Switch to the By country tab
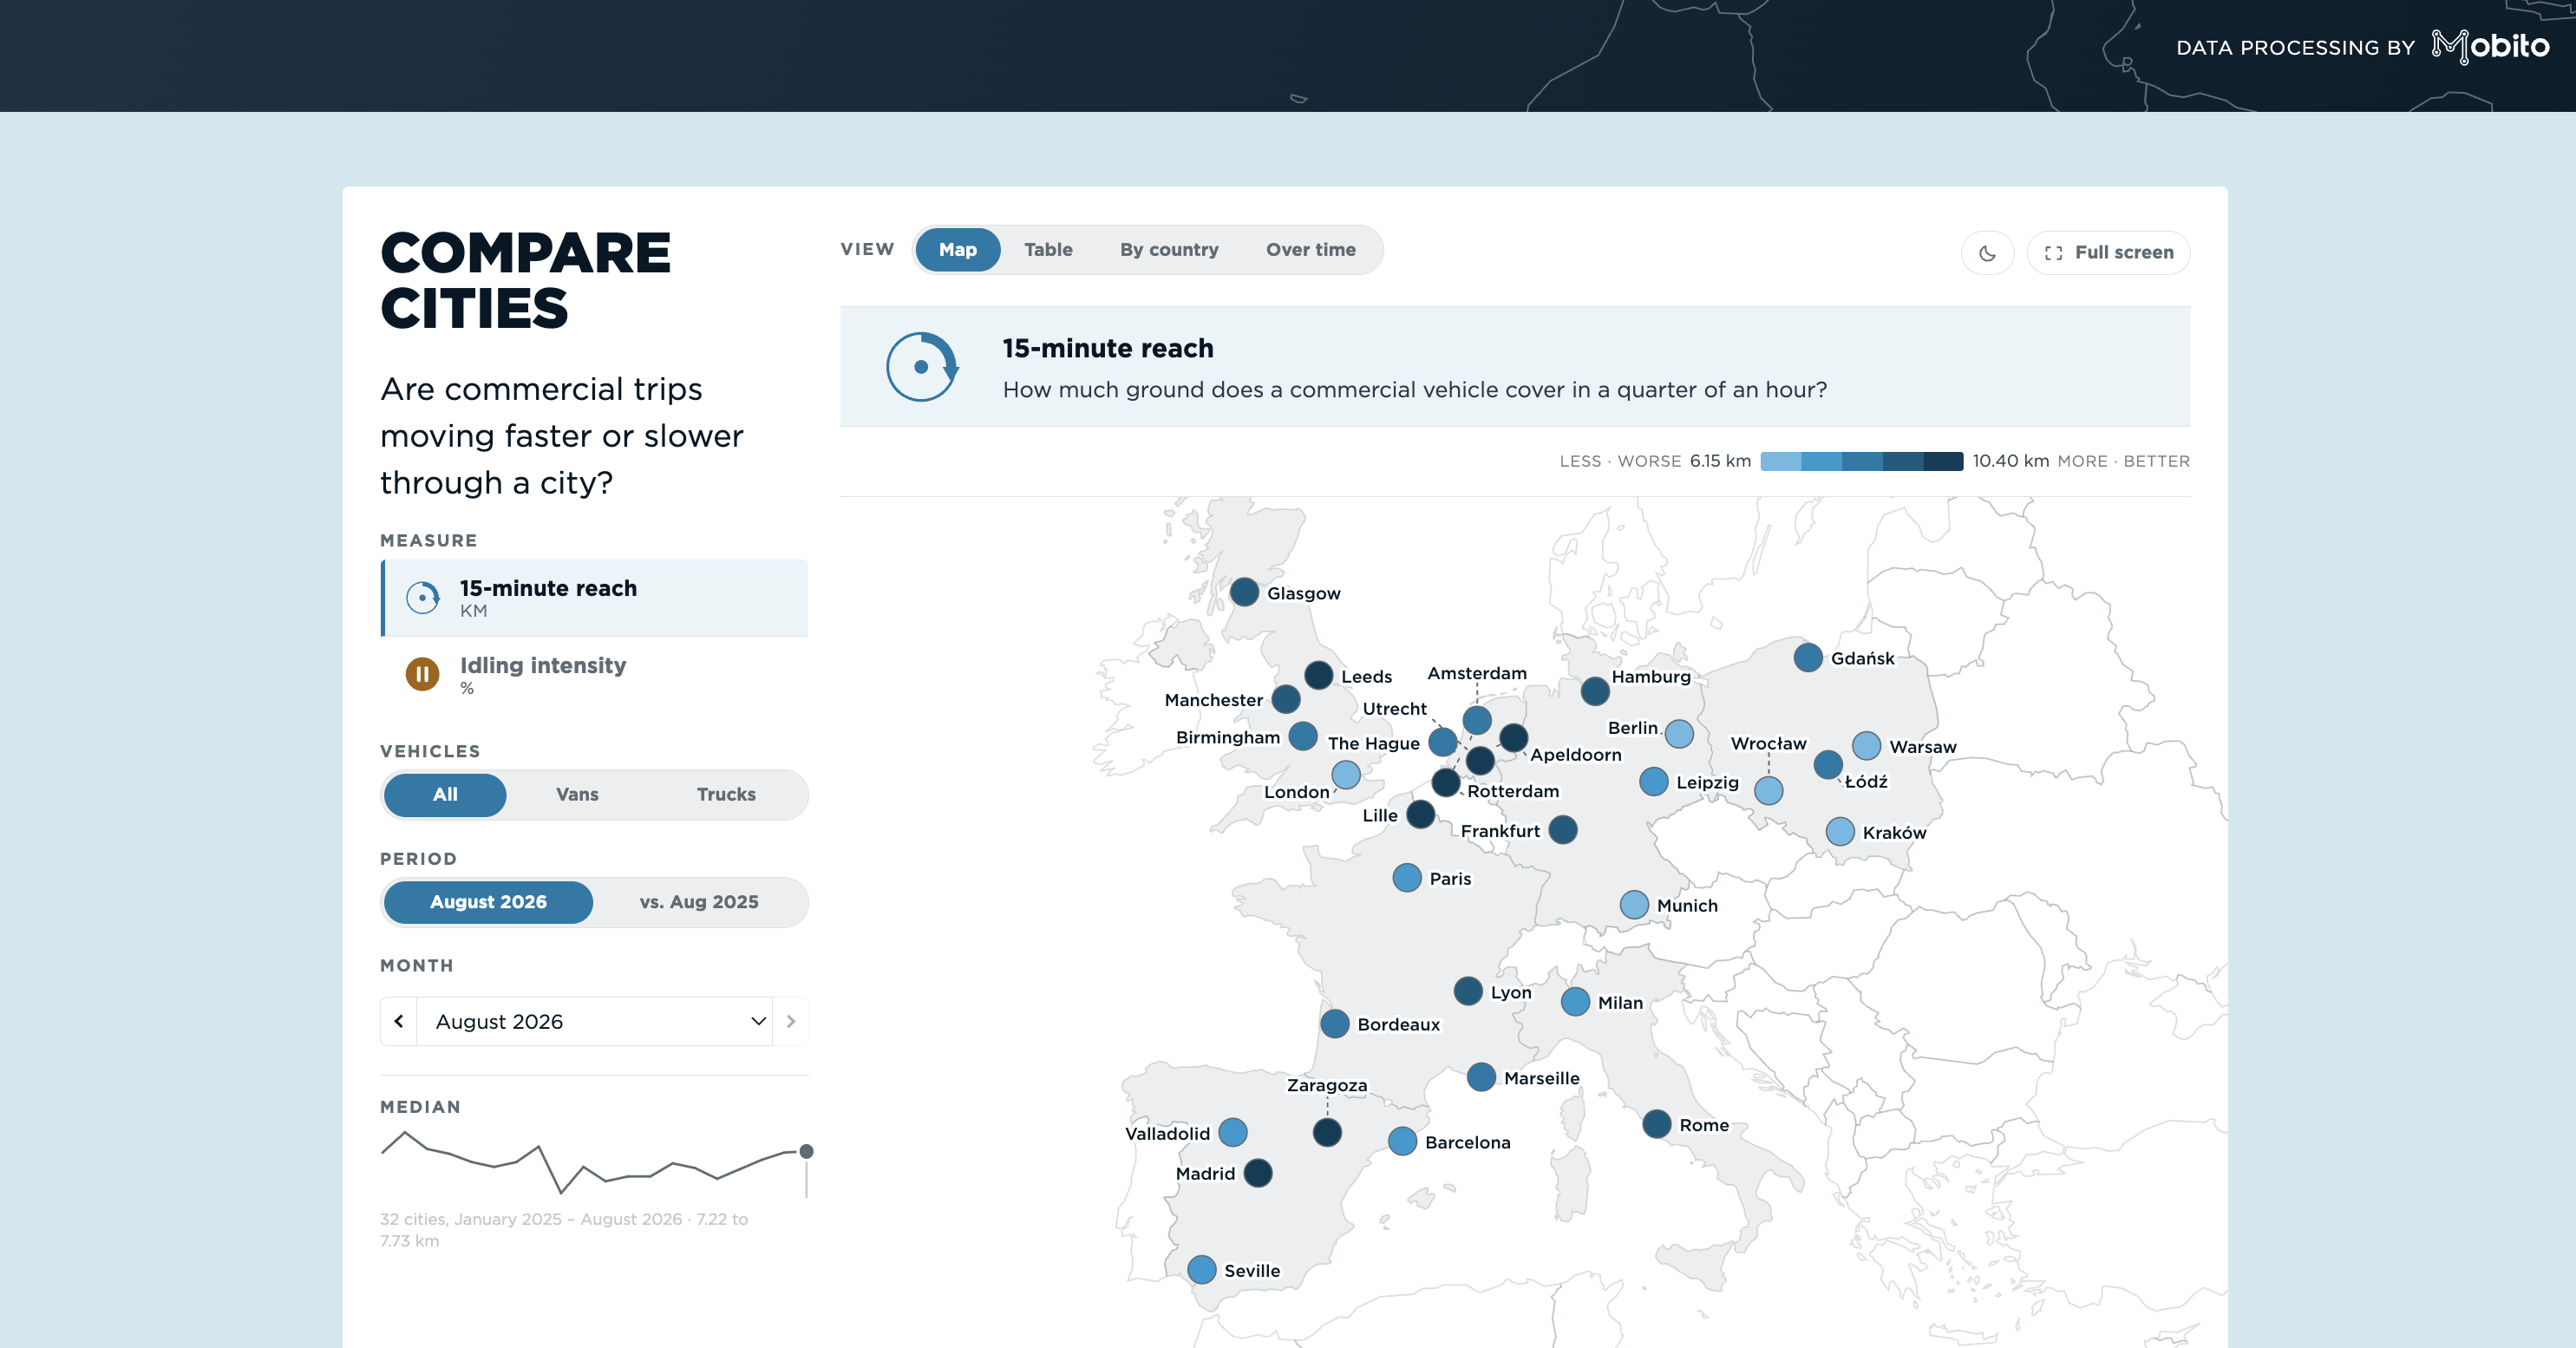Image resolution: width=2576 pixels, height=1348 pixels. (1169, 250)
